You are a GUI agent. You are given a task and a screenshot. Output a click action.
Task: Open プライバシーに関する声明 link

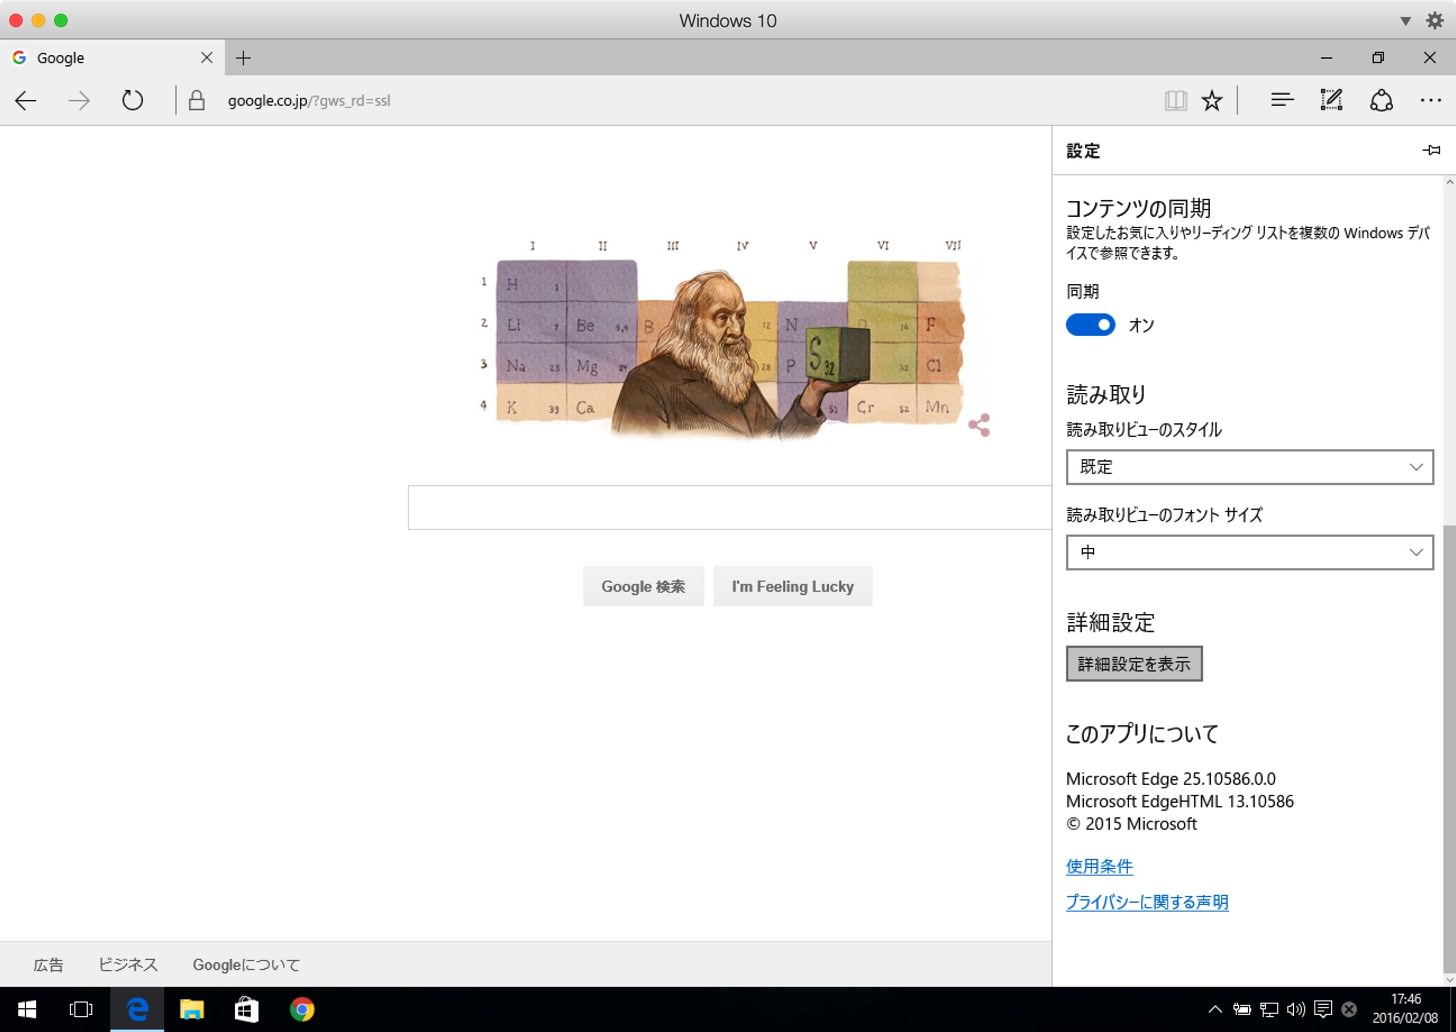tap(1147, 902)
